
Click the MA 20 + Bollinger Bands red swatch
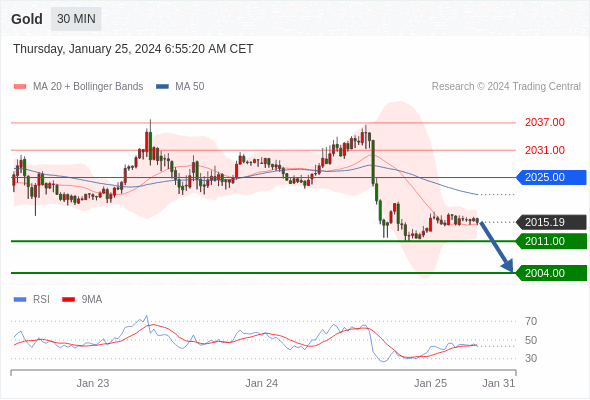coord(20,87)
